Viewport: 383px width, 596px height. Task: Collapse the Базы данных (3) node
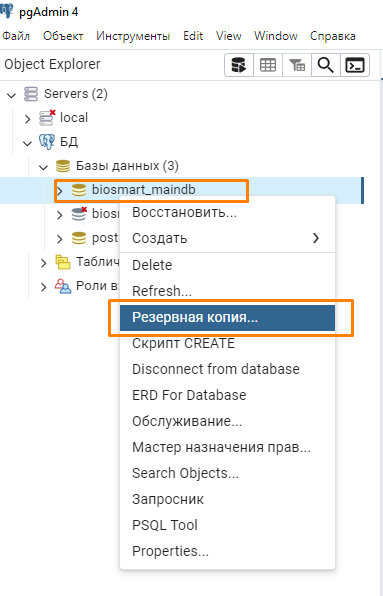44,167
